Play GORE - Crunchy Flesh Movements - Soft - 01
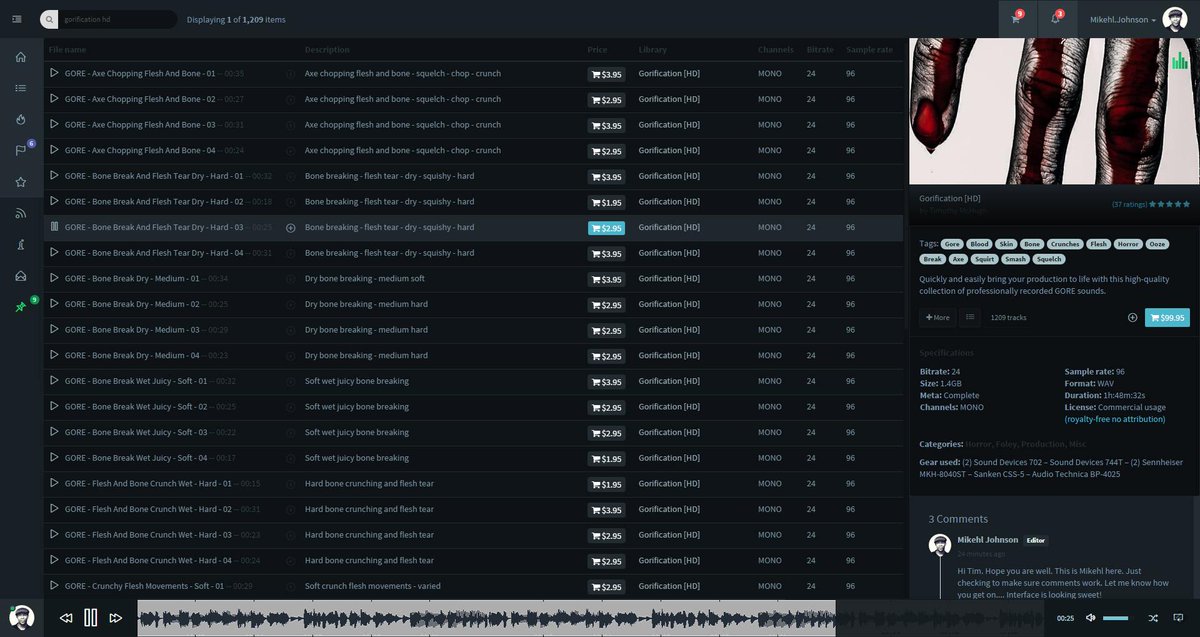Viewport: 1200px width, 637px height. point(54,586)
